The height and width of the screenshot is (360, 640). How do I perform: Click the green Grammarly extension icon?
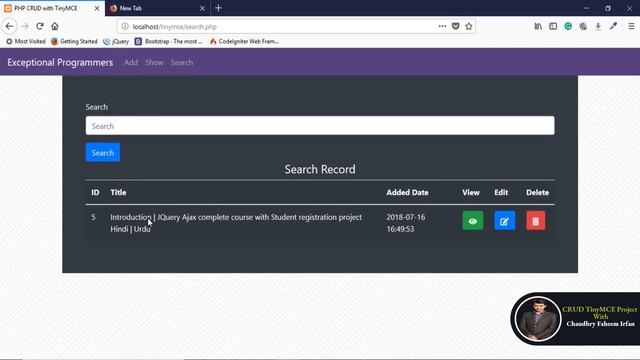click(568, 27)
